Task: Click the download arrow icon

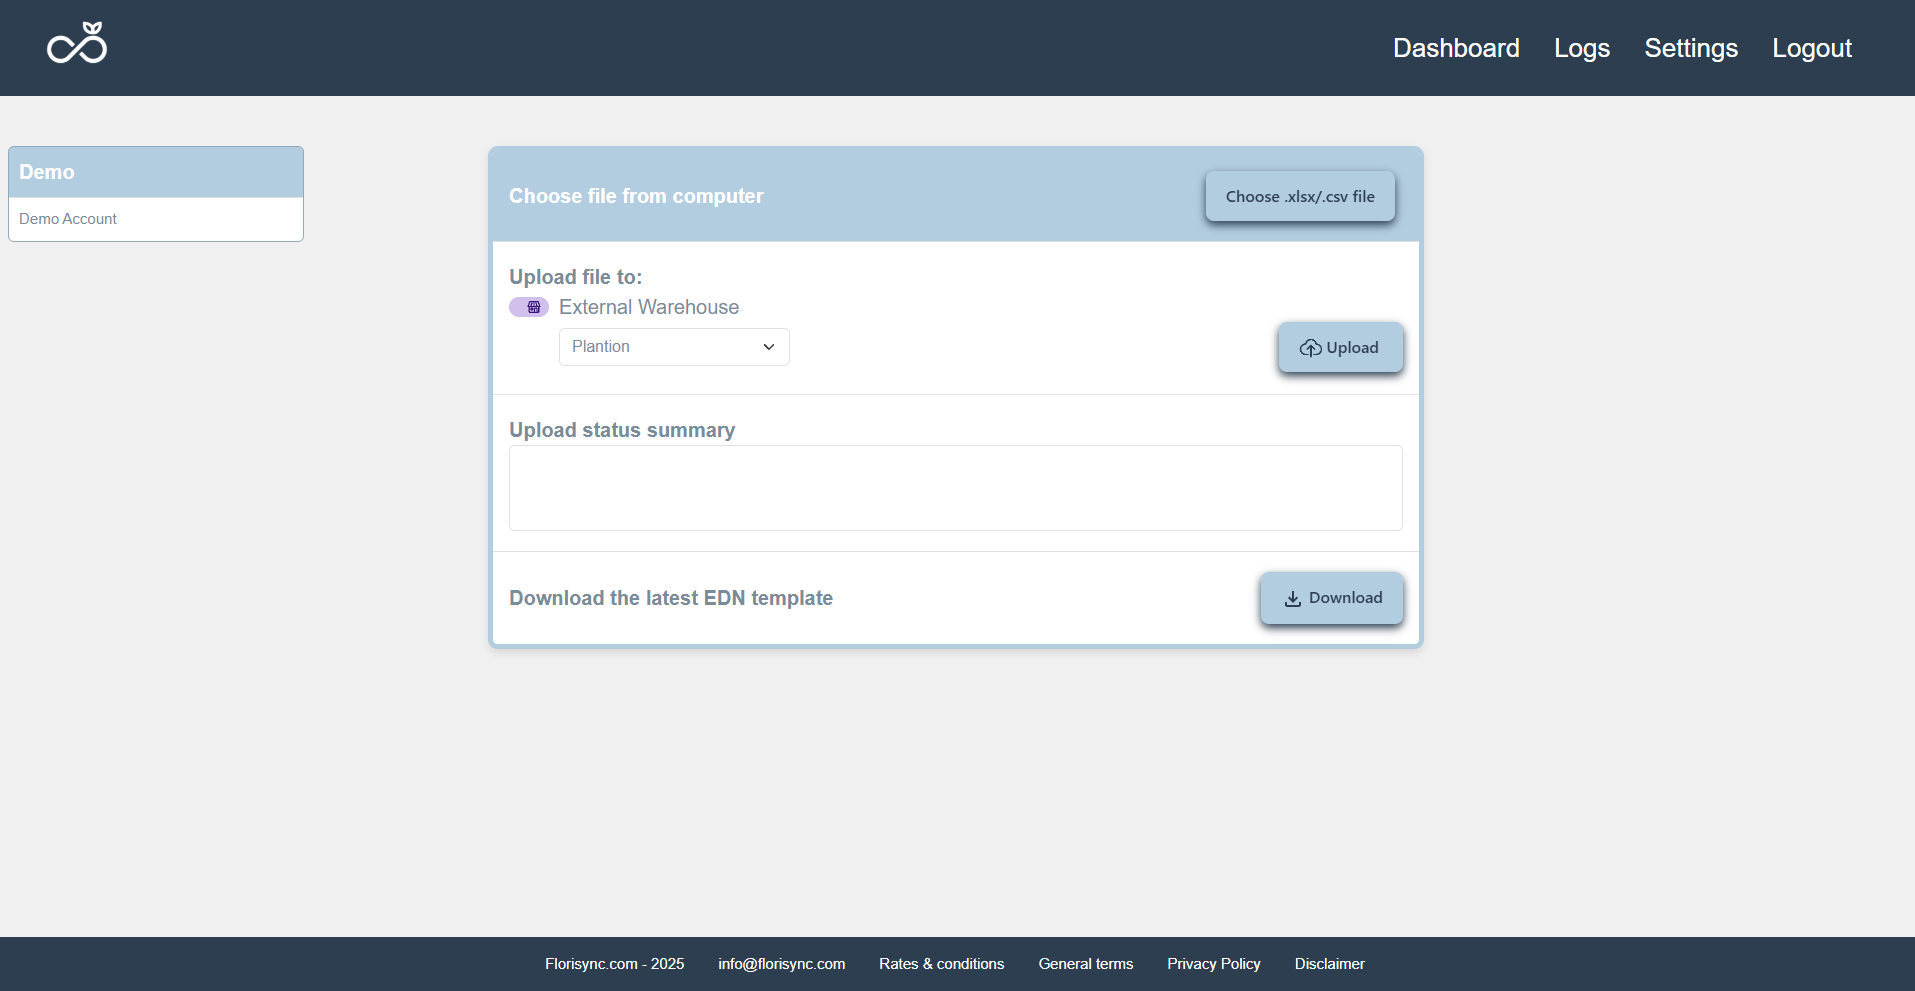Action: [x=1292, y=598]
